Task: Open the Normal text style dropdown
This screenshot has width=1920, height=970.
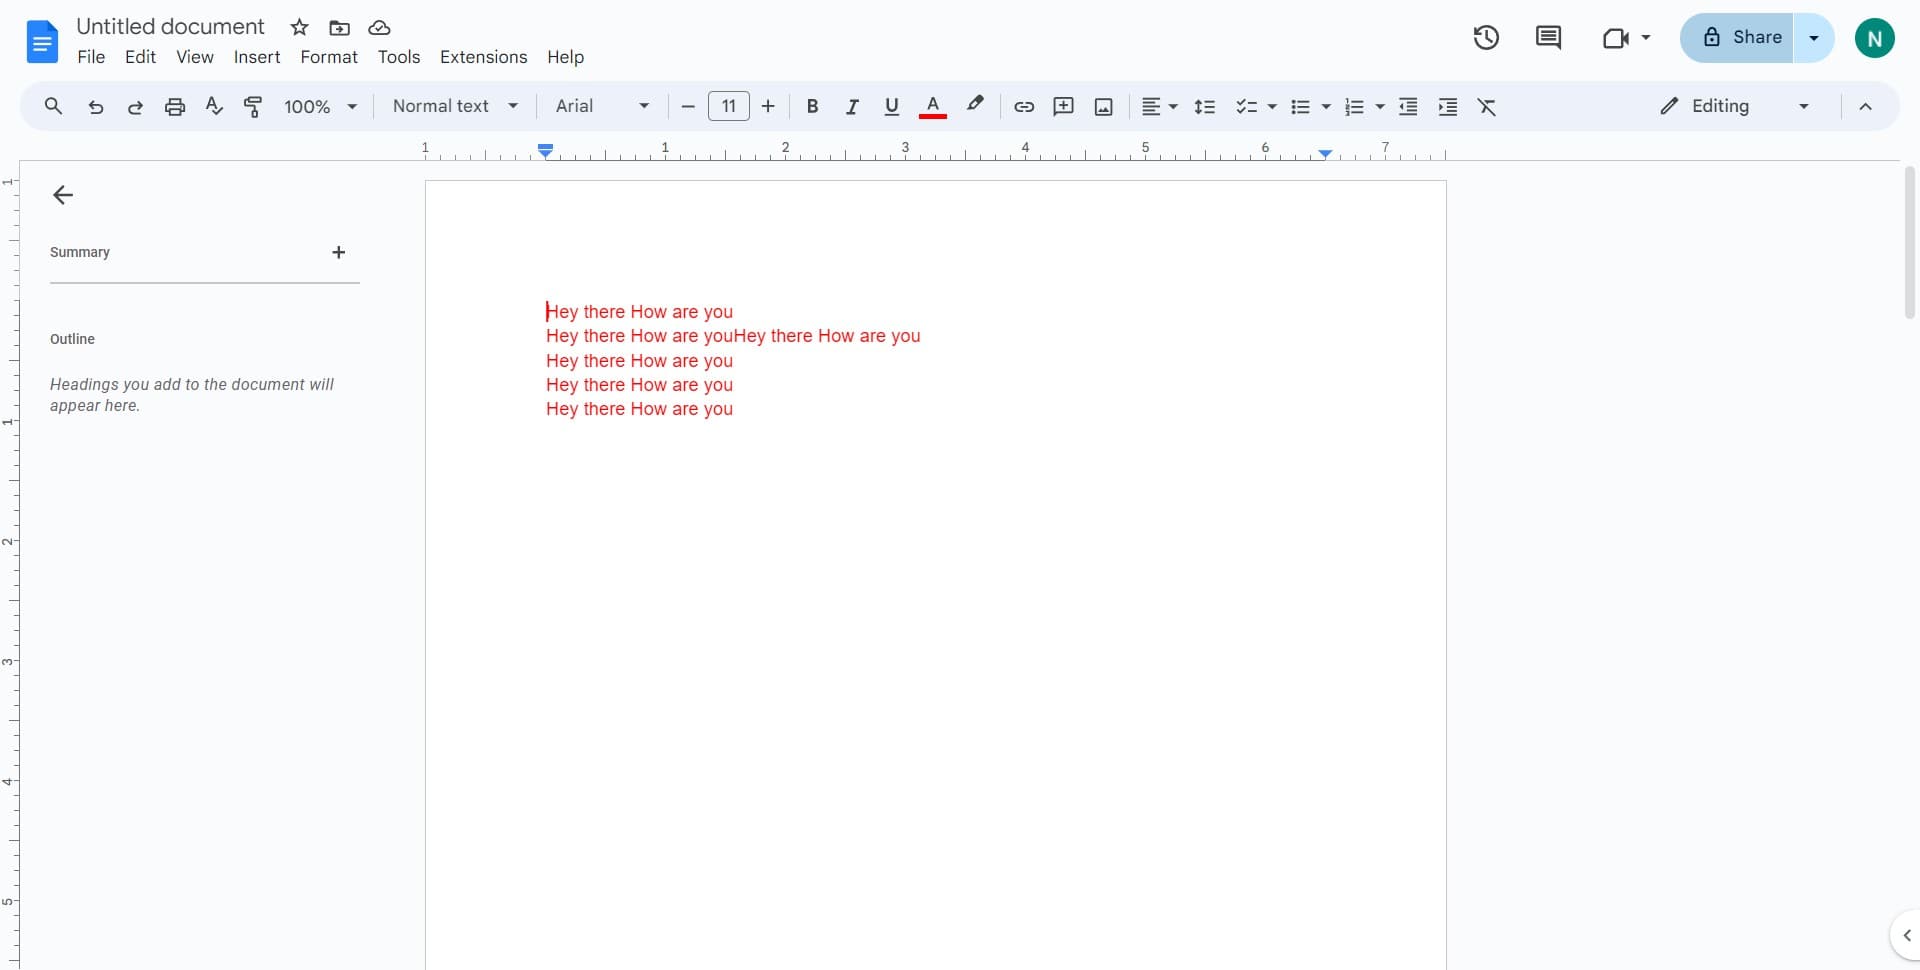Action: [x=455, y=106]
